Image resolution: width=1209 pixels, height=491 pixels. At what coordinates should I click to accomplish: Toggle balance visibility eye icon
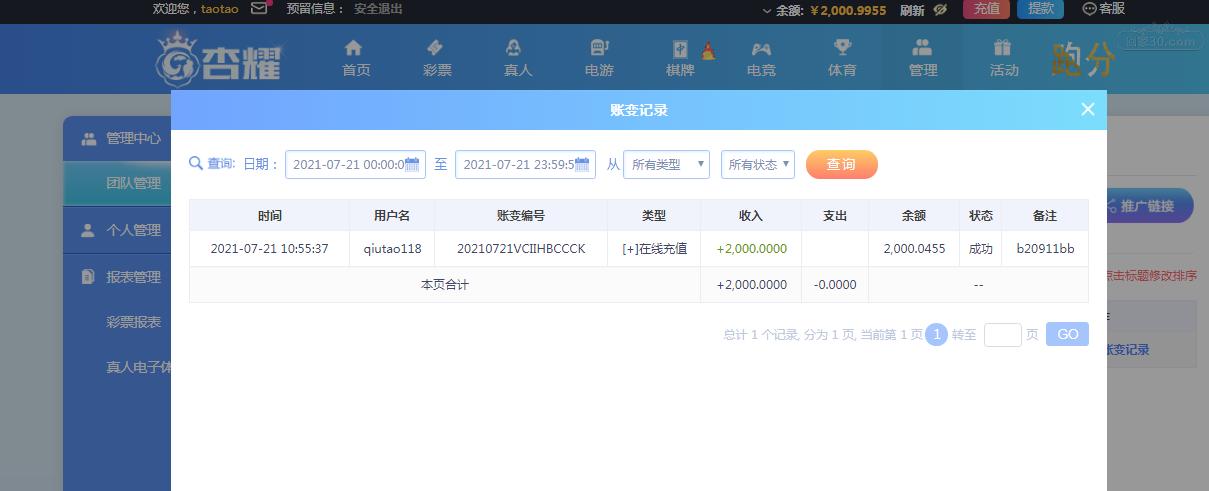tap(940, 10)
